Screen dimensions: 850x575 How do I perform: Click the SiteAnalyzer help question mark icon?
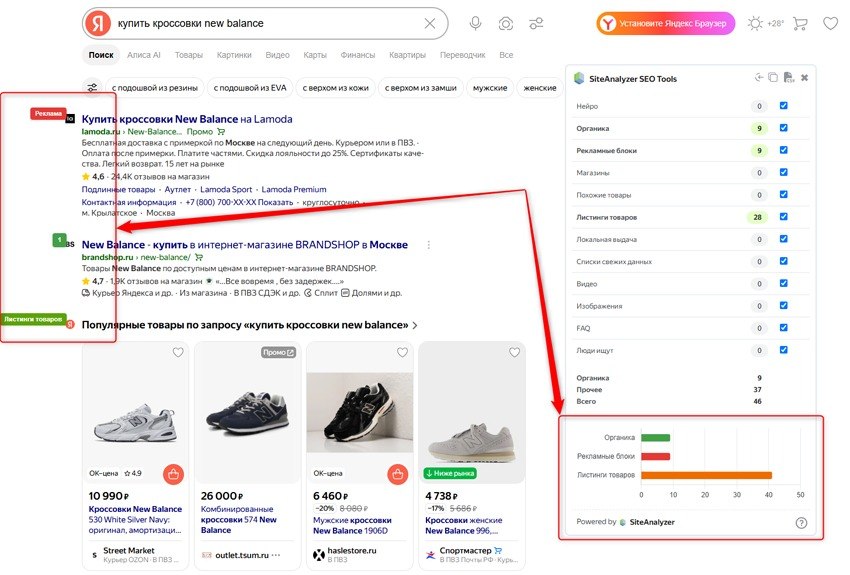tap(801, 522)
